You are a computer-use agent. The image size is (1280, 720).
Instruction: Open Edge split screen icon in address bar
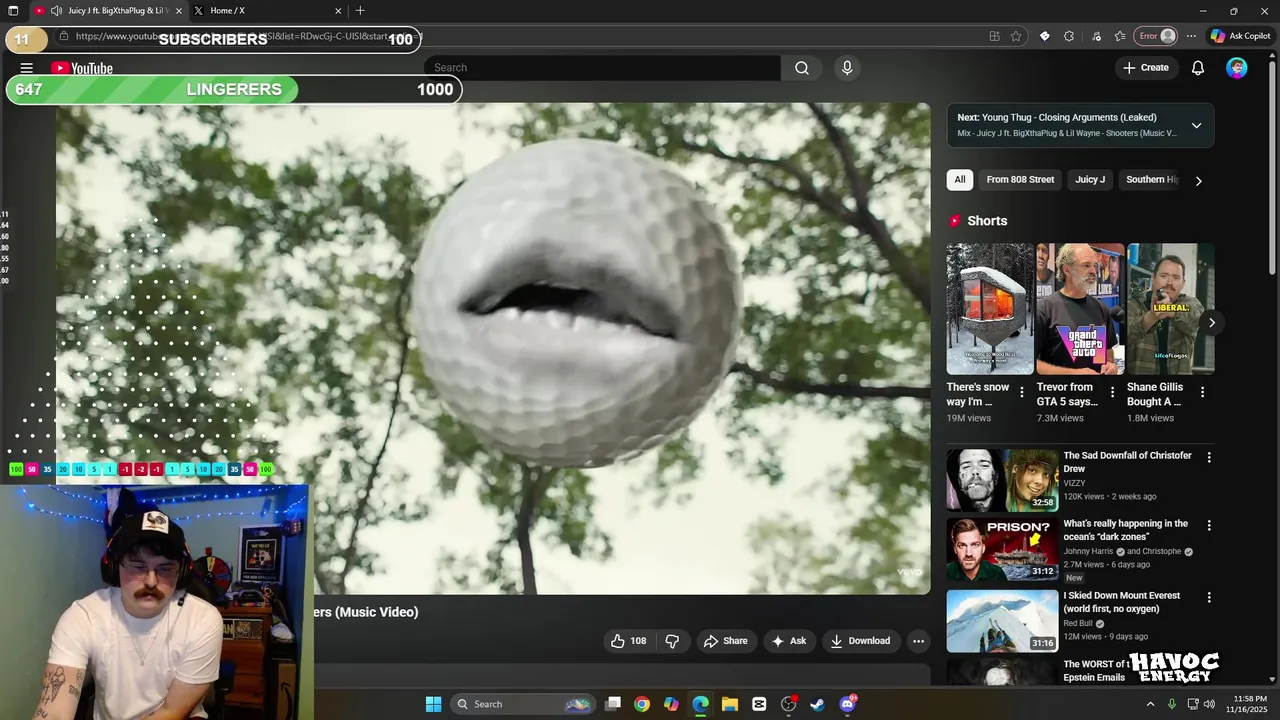[x=994, y=36]
